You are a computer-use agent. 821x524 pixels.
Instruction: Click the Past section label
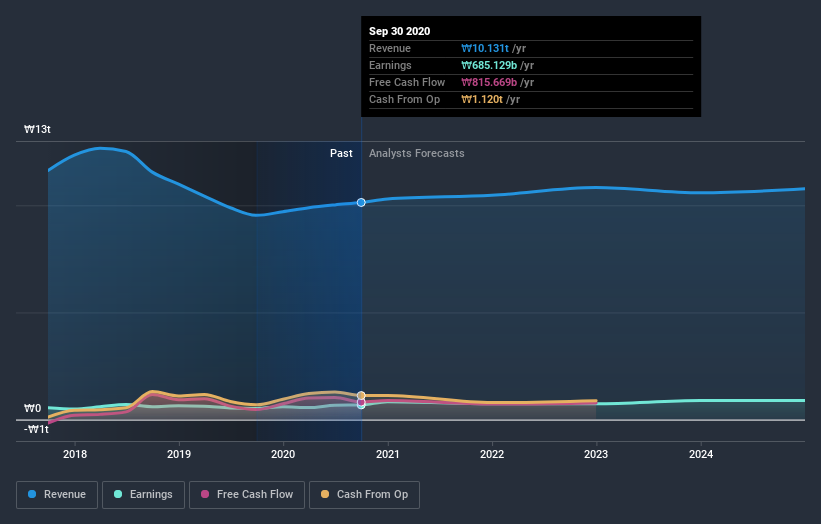[x=341, y=153]
